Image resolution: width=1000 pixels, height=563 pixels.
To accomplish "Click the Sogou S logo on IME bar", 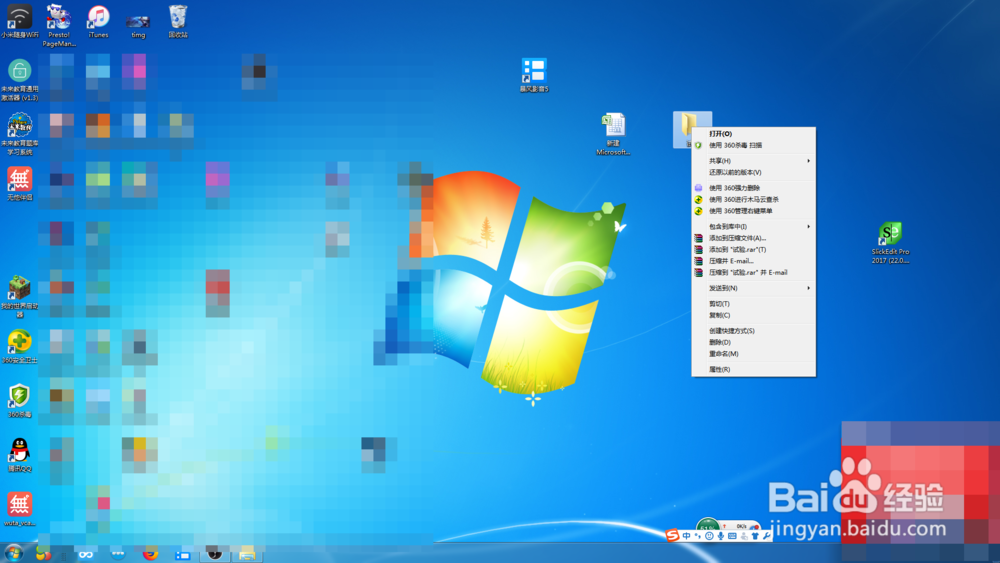I will click(672, 535).
